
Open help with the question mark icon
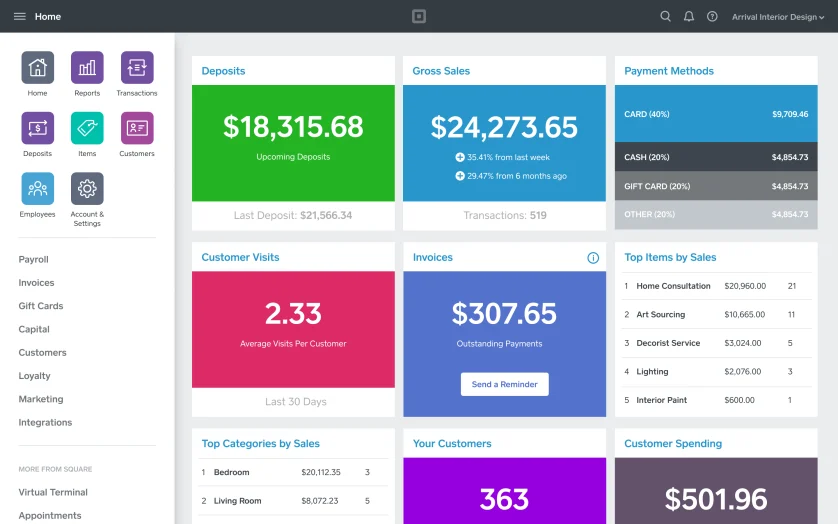pyautogui.click(x=712, y=17)
